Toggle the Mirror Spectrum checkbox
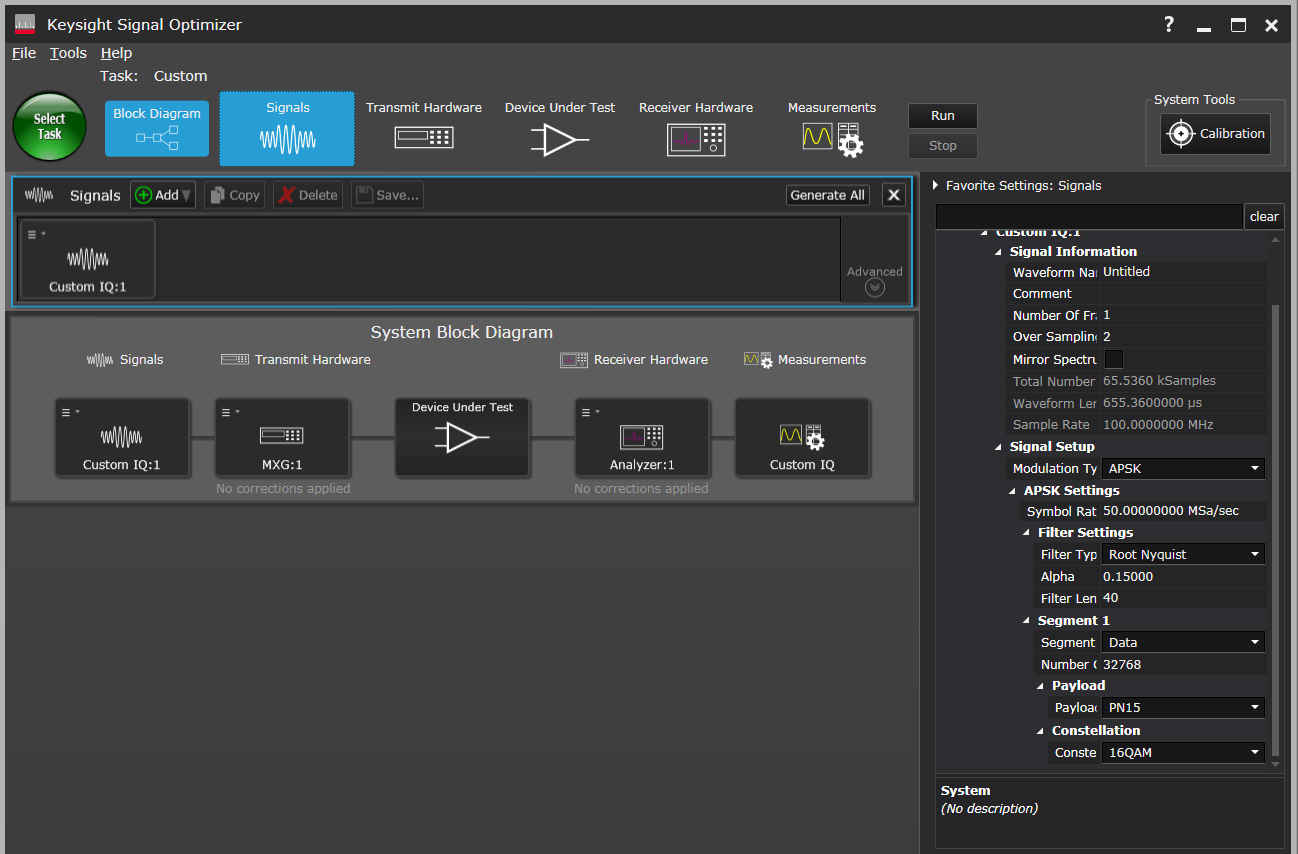The width and height of the screenshot is (1298, 854). click(1113, 359)
